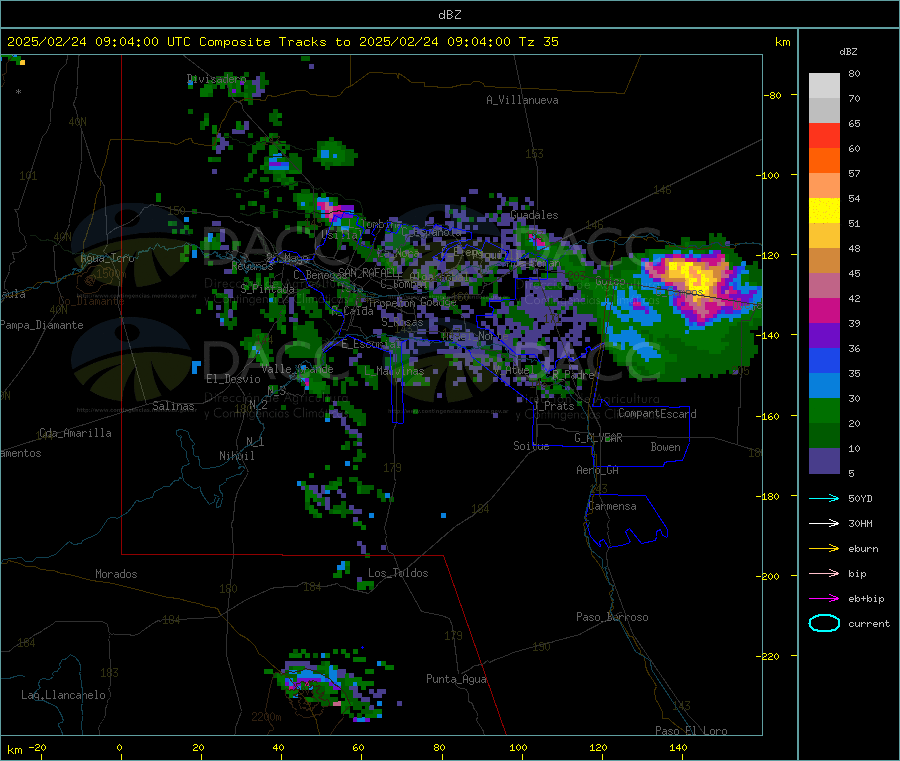This screenshot has height=761, width=900.
Task: Click the Salinas map label
Action: [173, 406]
